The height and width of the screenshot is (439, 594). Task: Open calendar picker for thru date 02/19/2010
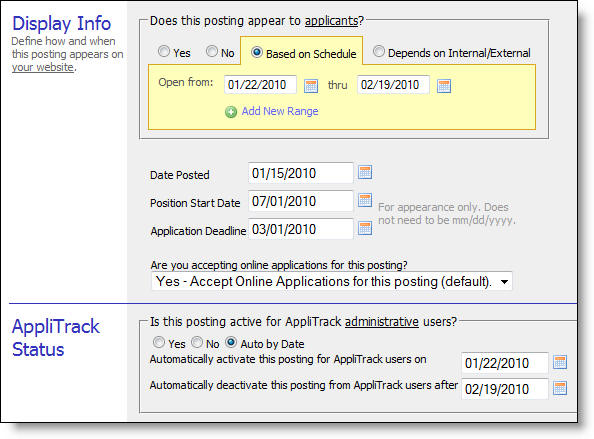(x=444, y=86)
